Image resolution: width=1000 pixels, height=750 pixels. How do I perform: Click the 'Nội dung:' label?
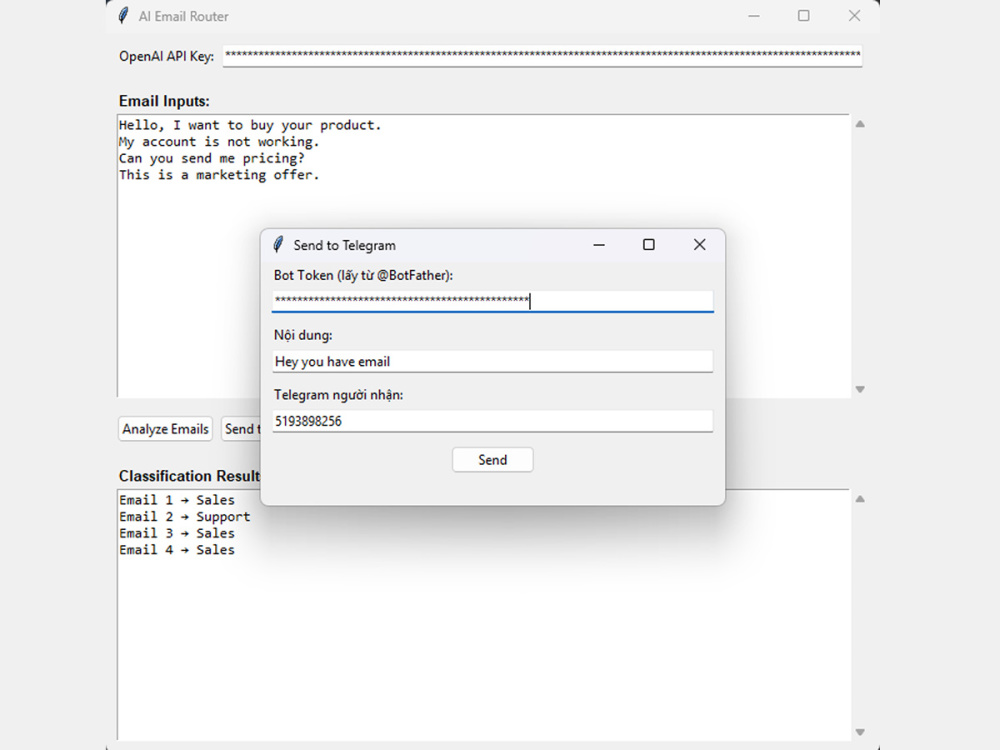point(303,335)
